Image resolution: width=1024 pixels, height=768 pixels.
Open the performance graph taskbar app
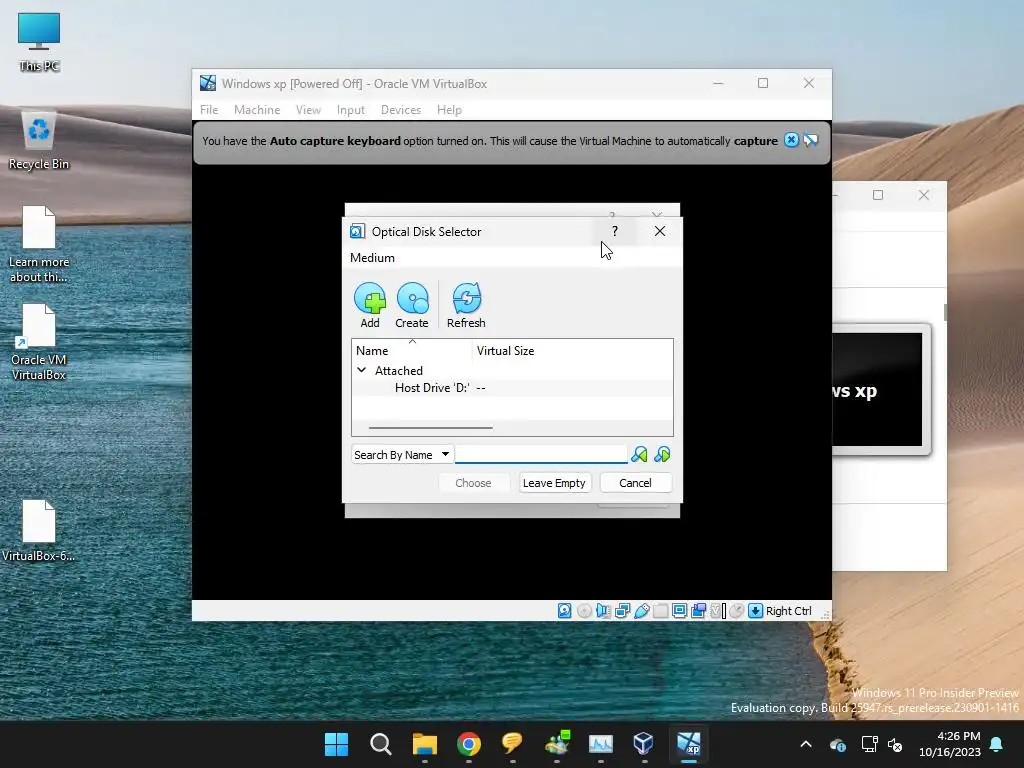600,744
